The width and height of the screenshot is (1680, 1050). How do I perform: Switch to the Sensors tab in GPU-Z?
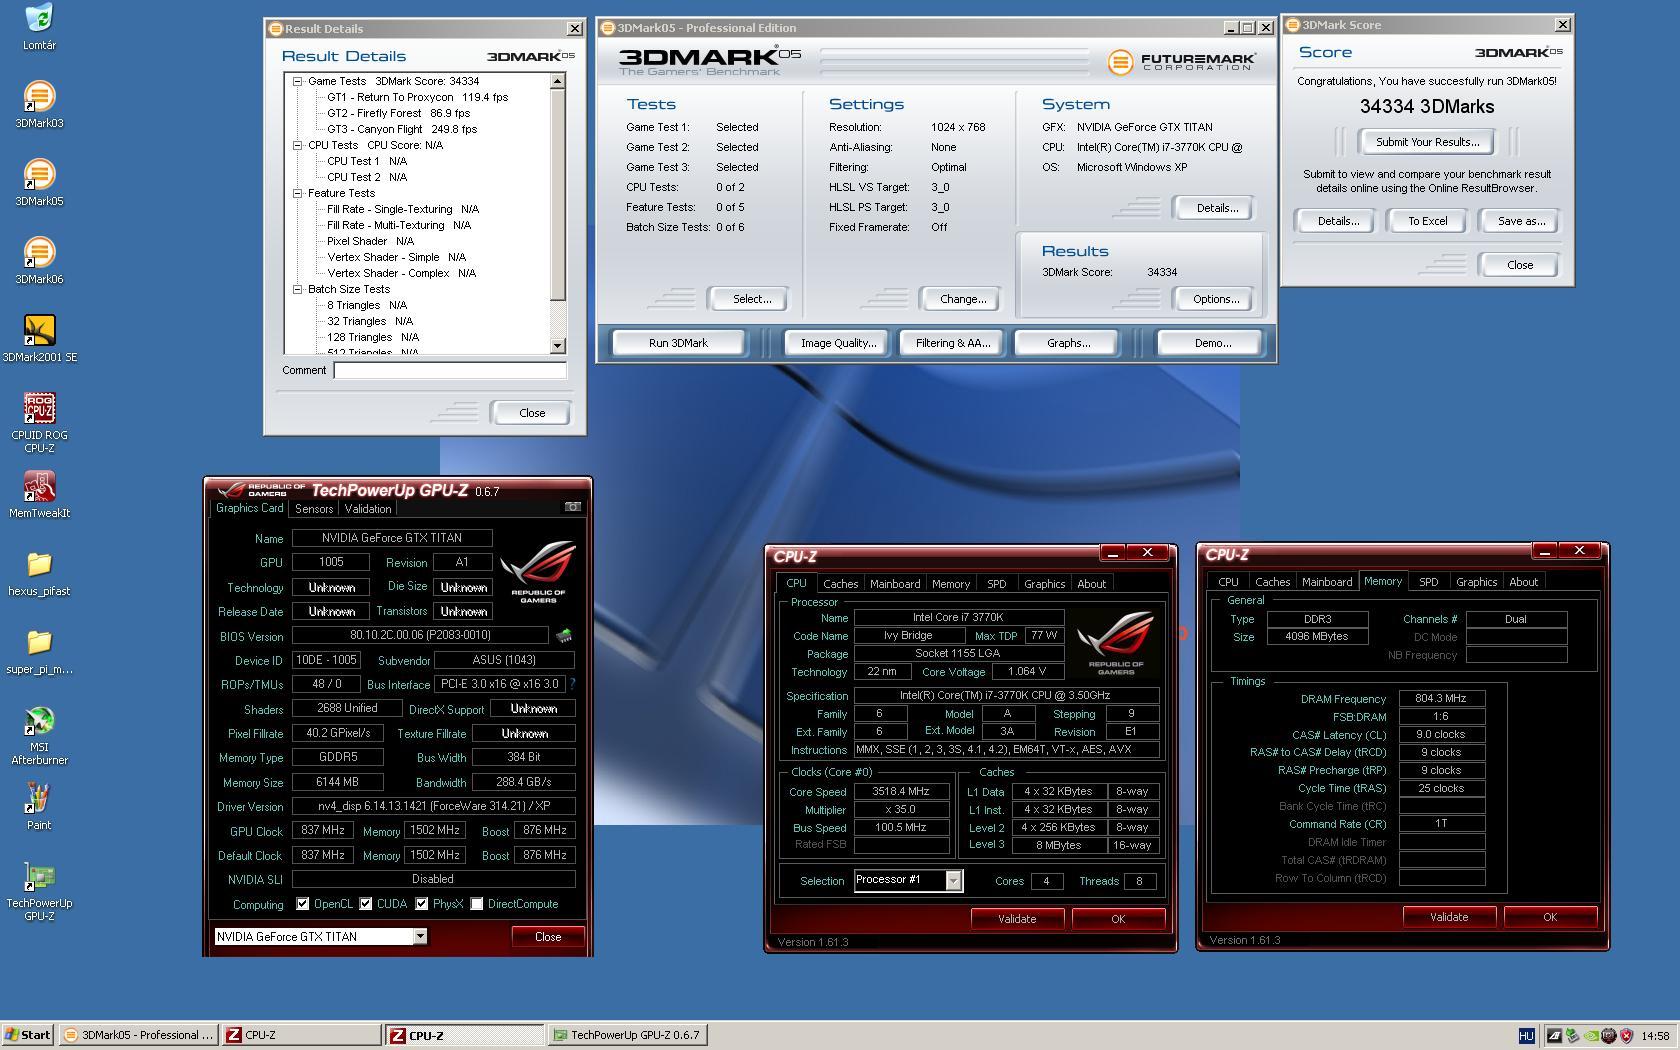coord(314,509)
